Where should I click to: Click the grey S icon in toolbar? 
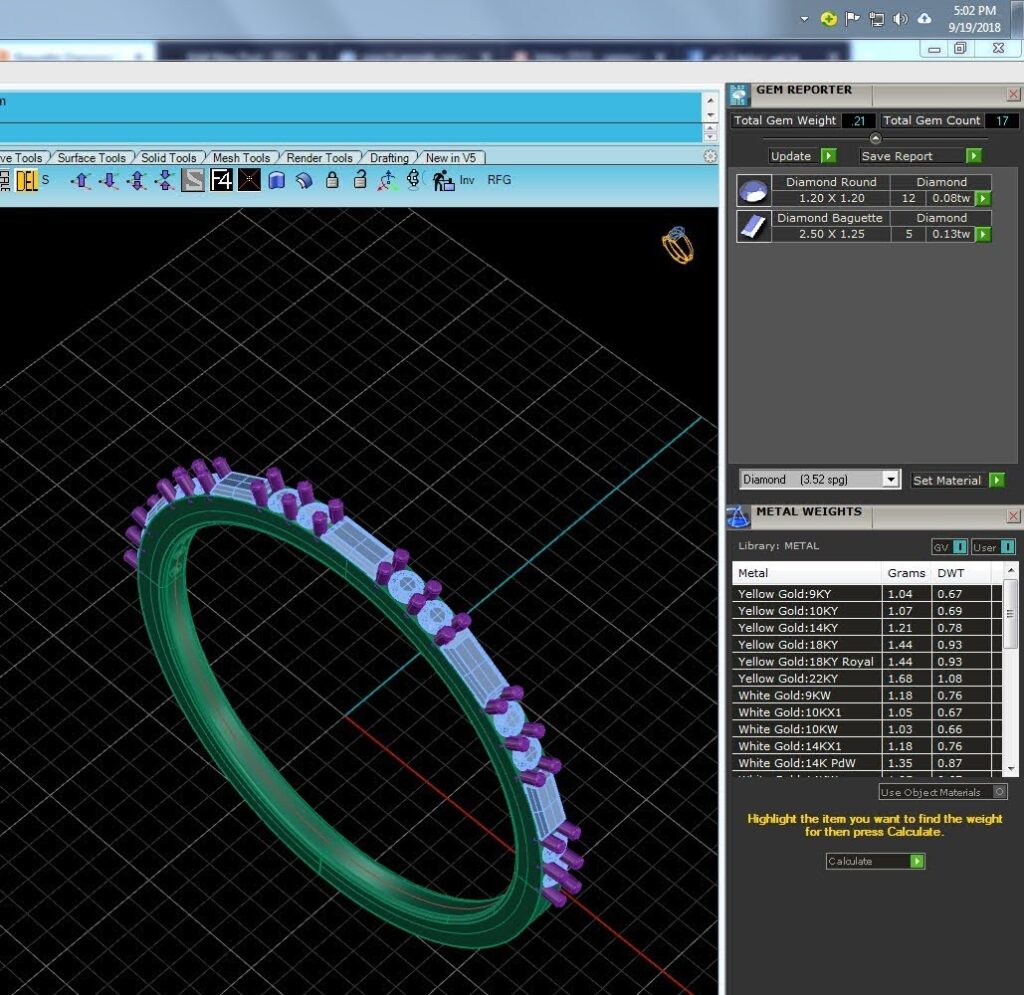point(193,180)
